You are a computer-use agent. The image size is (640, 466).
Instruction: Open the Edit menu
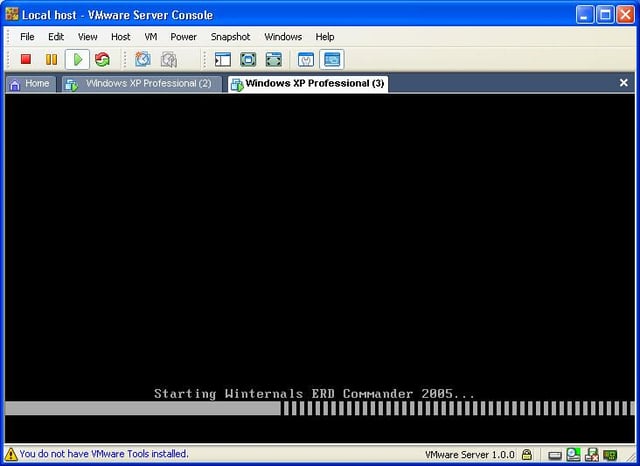click(x=56, y=37)
